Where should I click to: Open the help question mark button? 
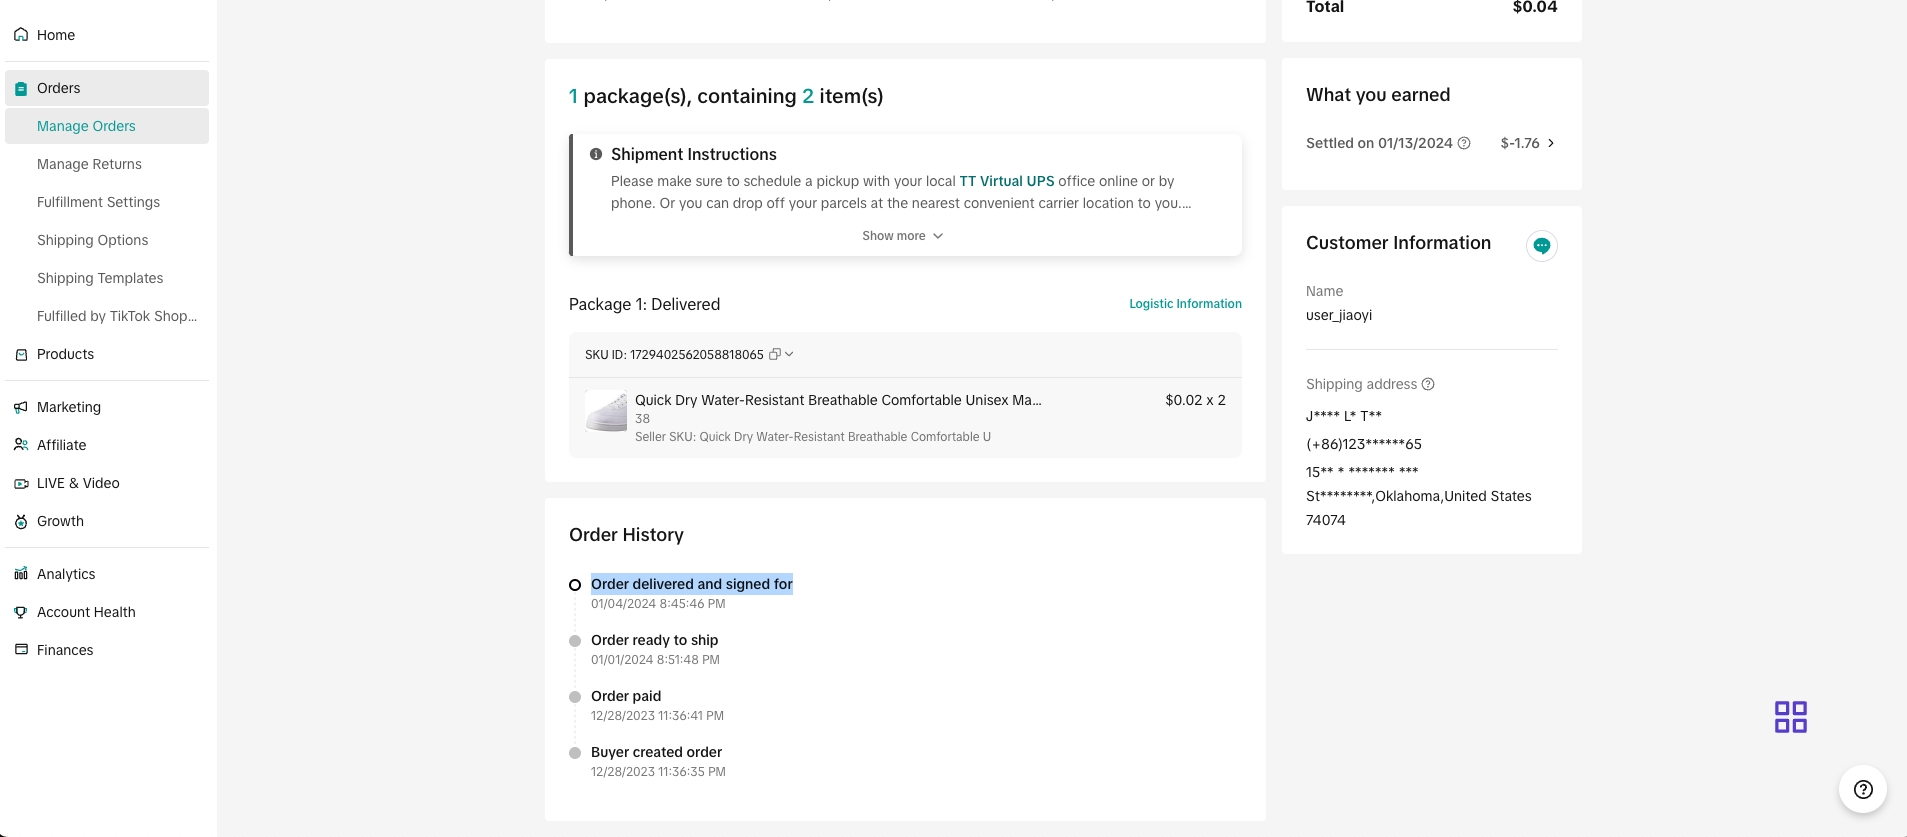pos(1862,790)
